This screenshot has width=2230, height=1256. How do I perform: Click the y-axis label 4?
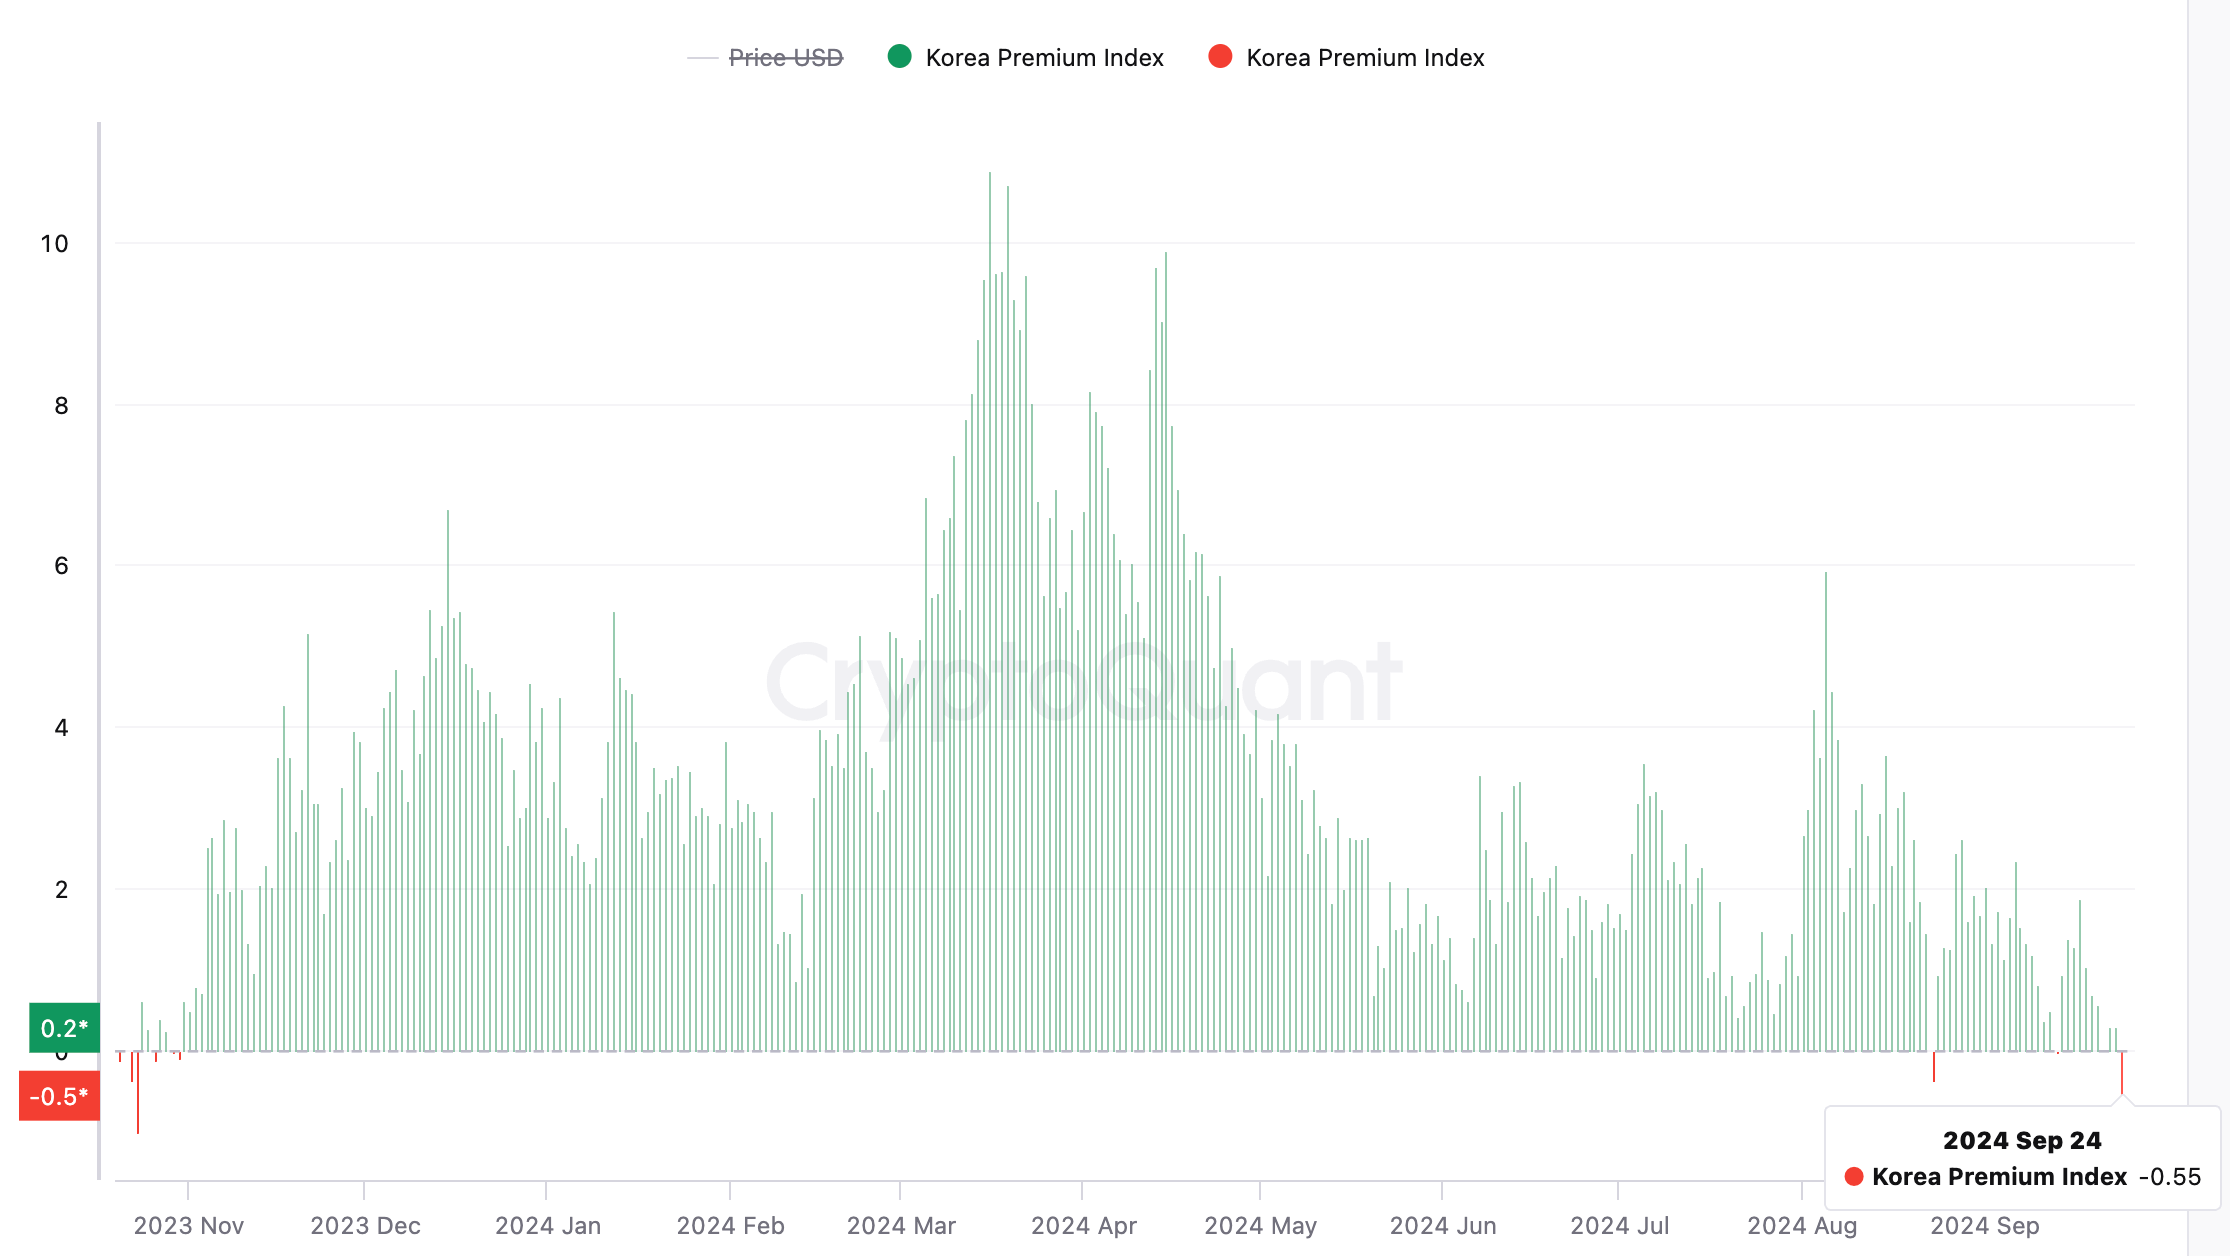tap(62, 728)
